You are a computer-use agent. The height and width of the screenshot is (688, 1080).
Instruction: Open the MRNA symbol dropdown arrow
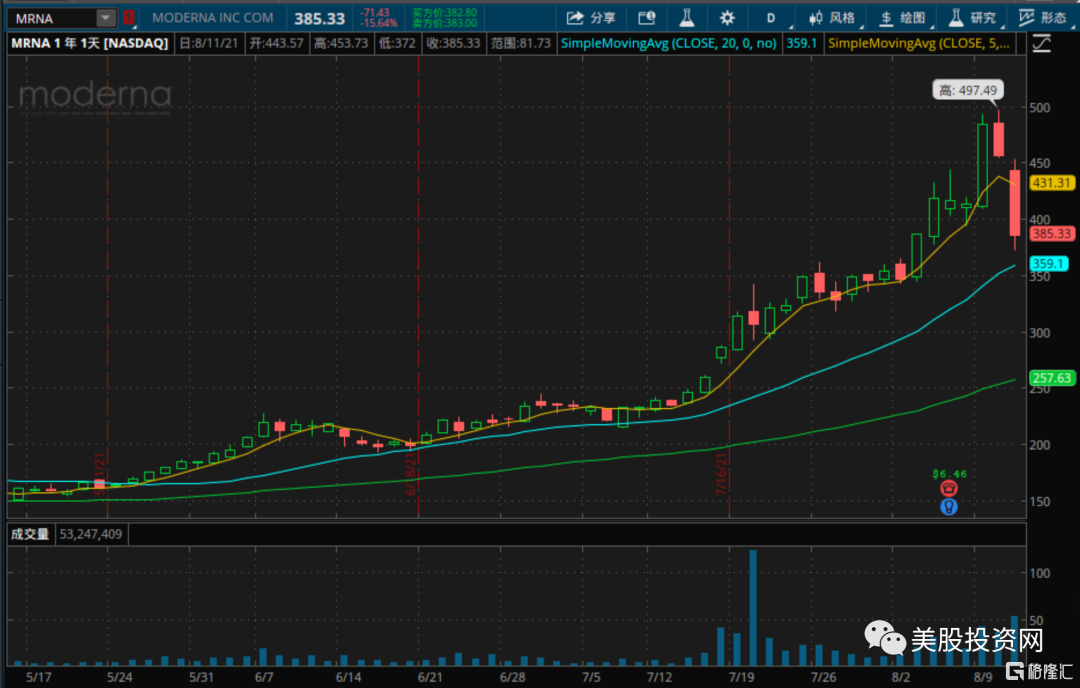point(105,18)
